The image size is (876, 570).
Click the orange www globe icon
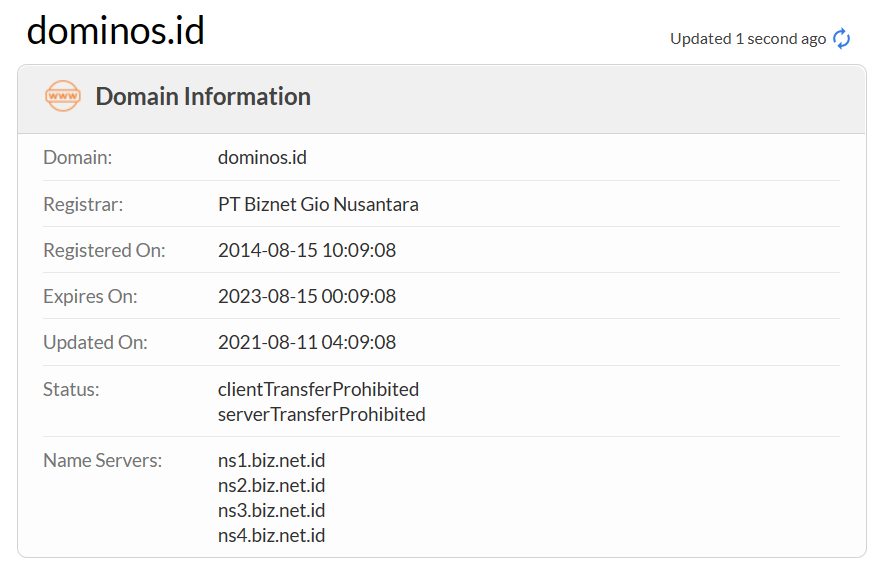click(x=63, y=96)
